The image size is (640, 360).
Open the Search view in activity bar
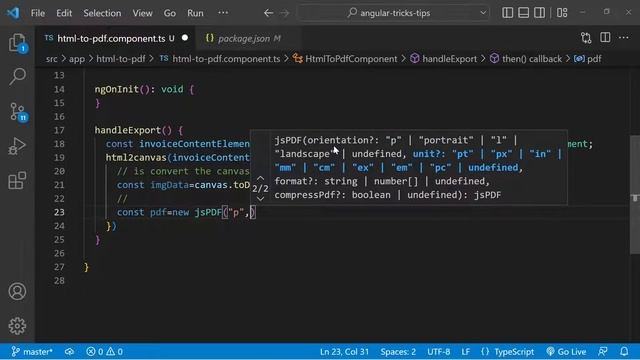[17, 76]
